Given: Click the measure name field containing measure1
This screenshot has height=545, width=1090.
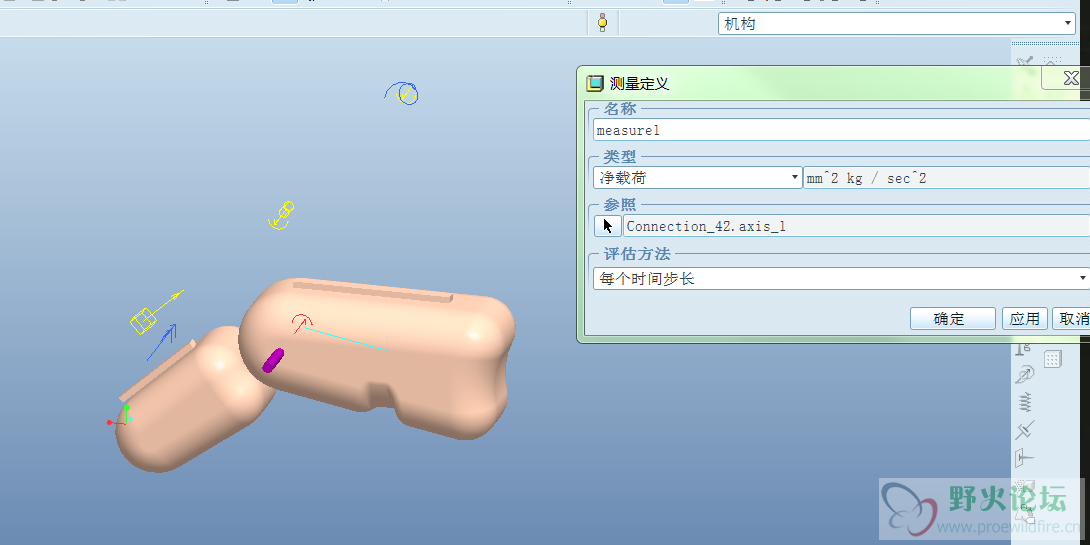Looking at the screenshot, I should pos(842,130).
